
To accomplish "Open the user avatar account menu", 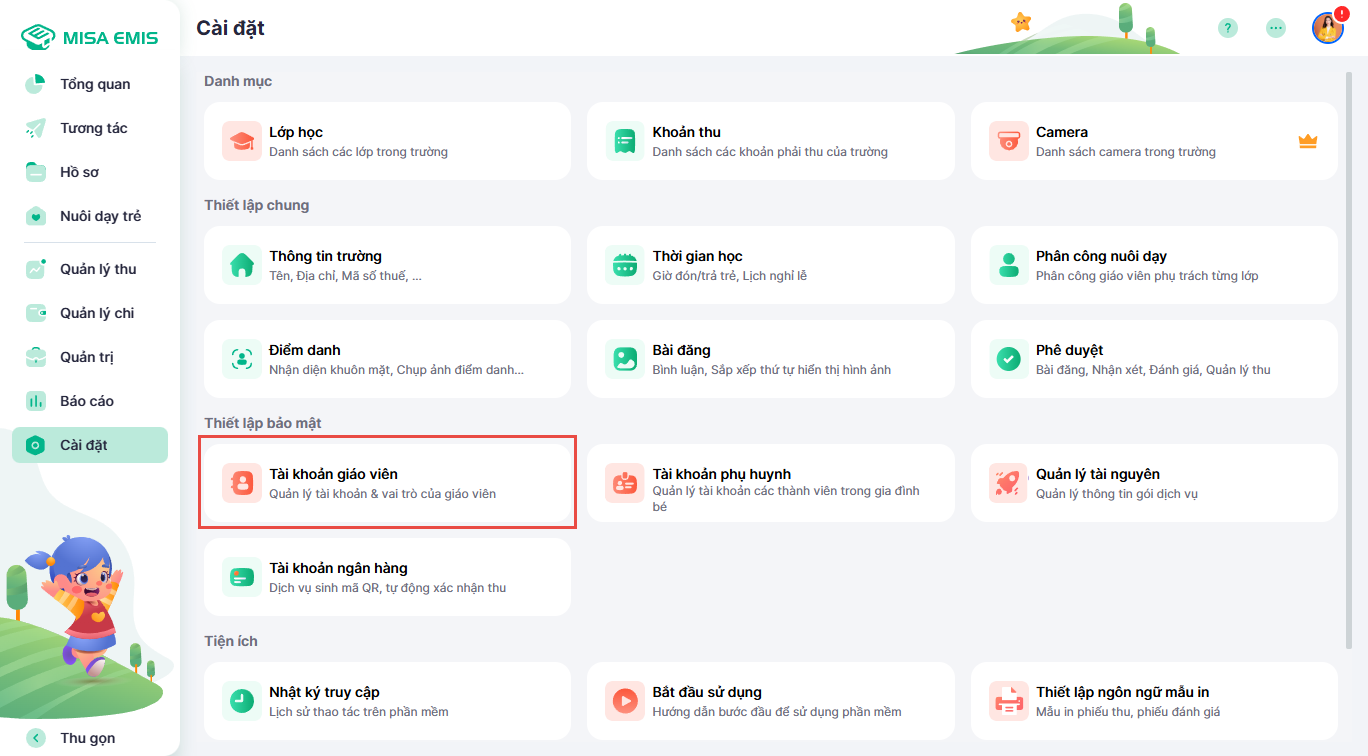I will (x=1327, y=28).
